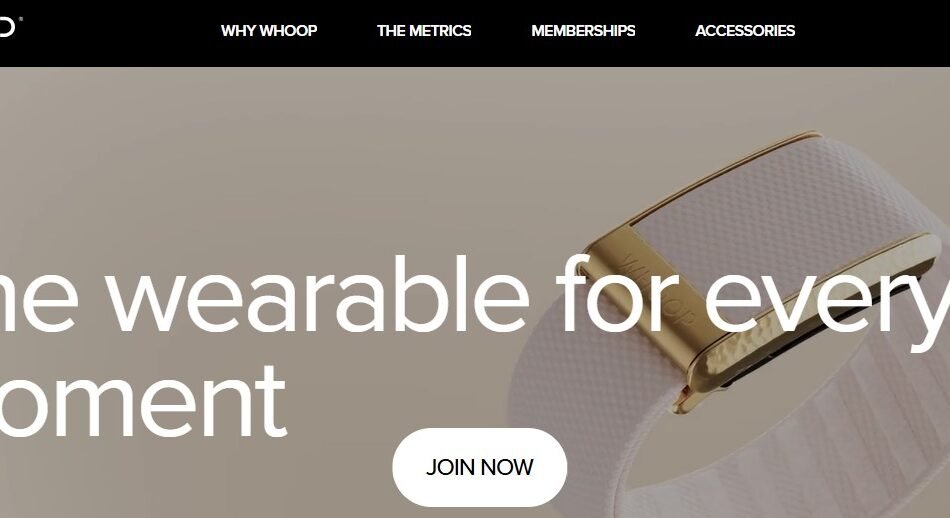Select ACCESSORIES in the top navigation

click(x=745, y=31)
